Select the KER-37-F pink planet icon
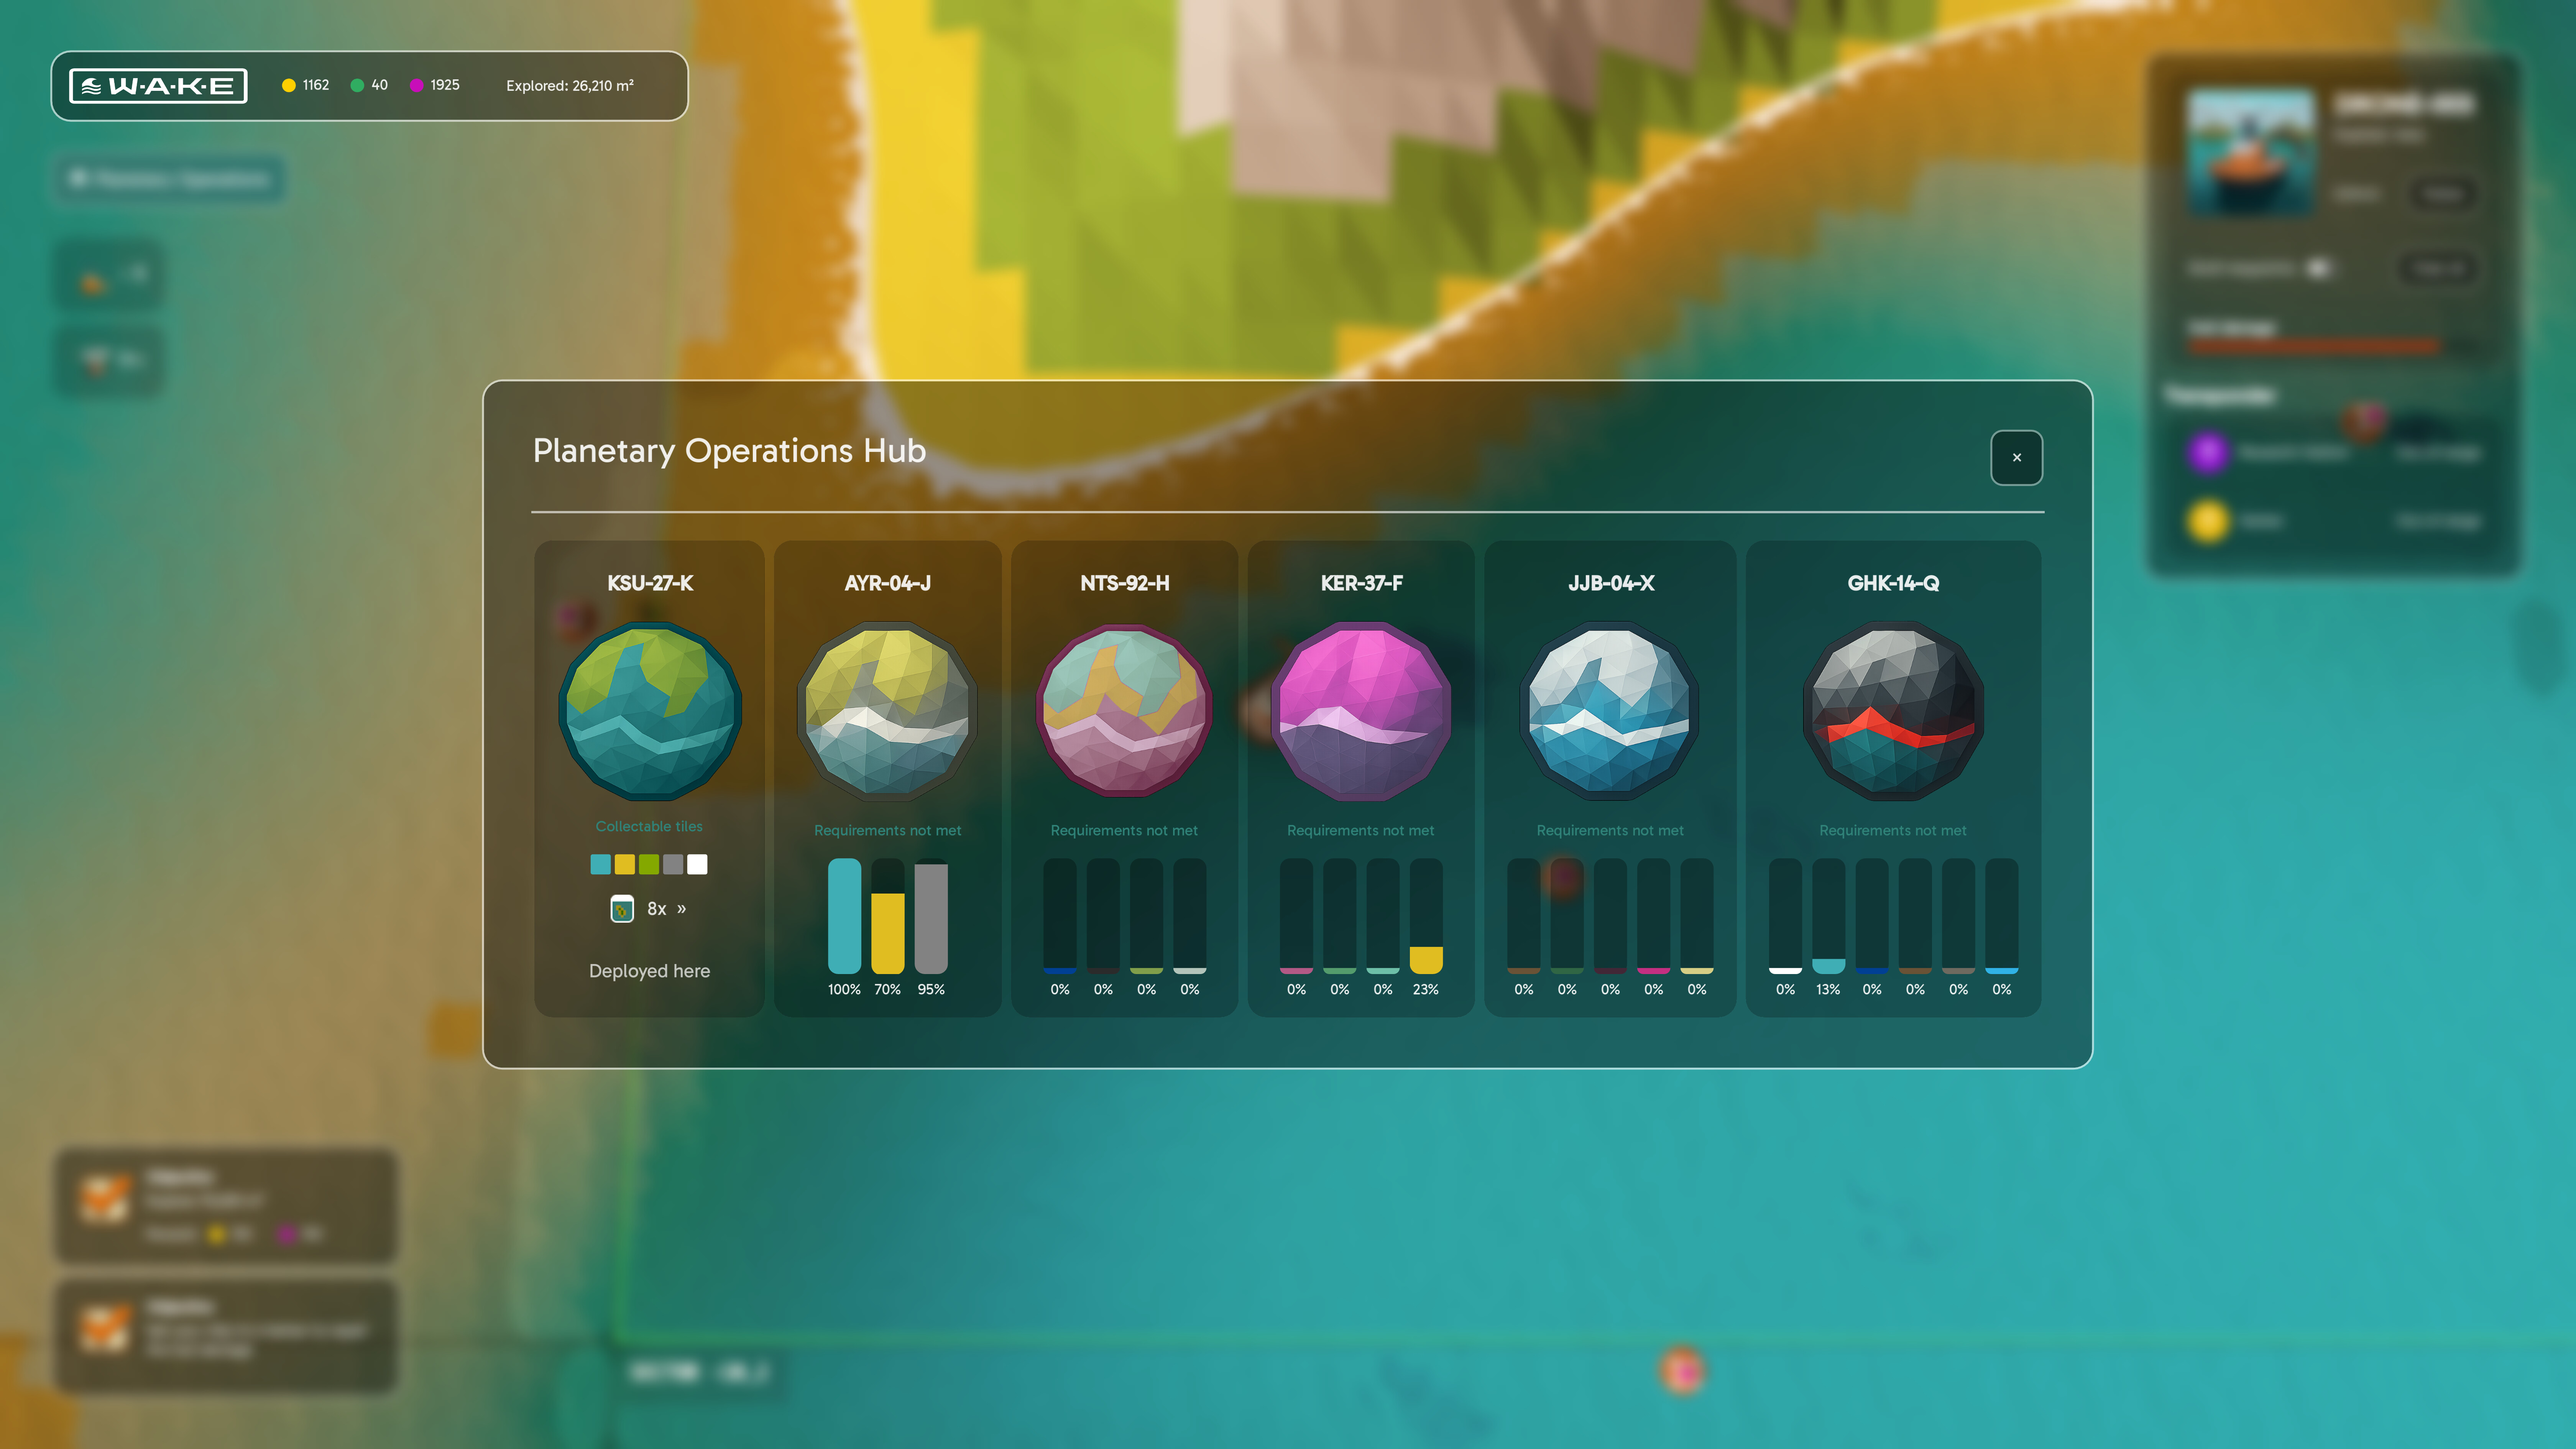2576x1449 pixels. coord(1360,710)
